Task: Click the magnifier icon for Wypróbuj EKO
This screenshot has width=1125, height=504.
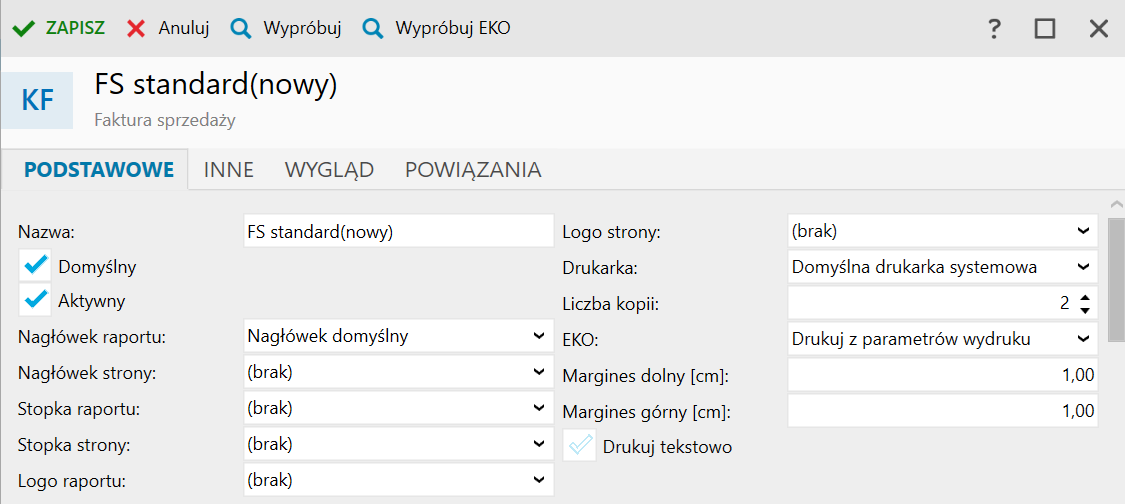Action: (x=373, y=29)
